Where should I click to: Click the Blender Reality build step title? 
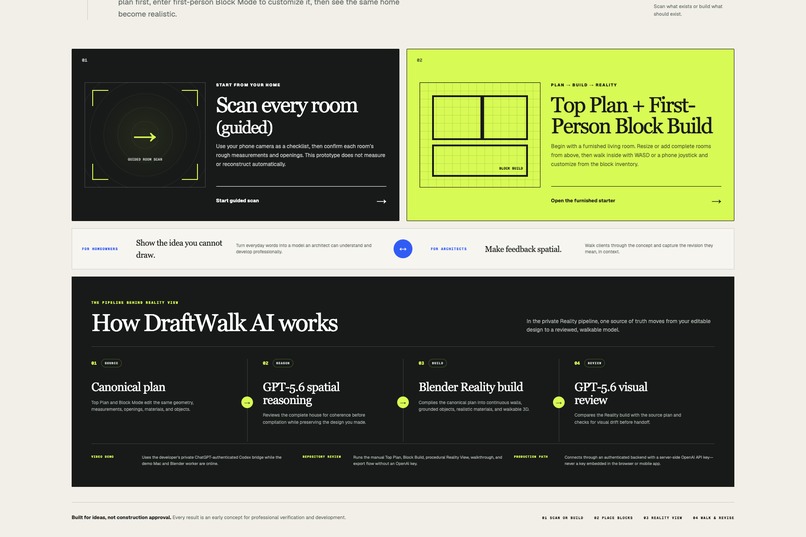coord(470,387)
